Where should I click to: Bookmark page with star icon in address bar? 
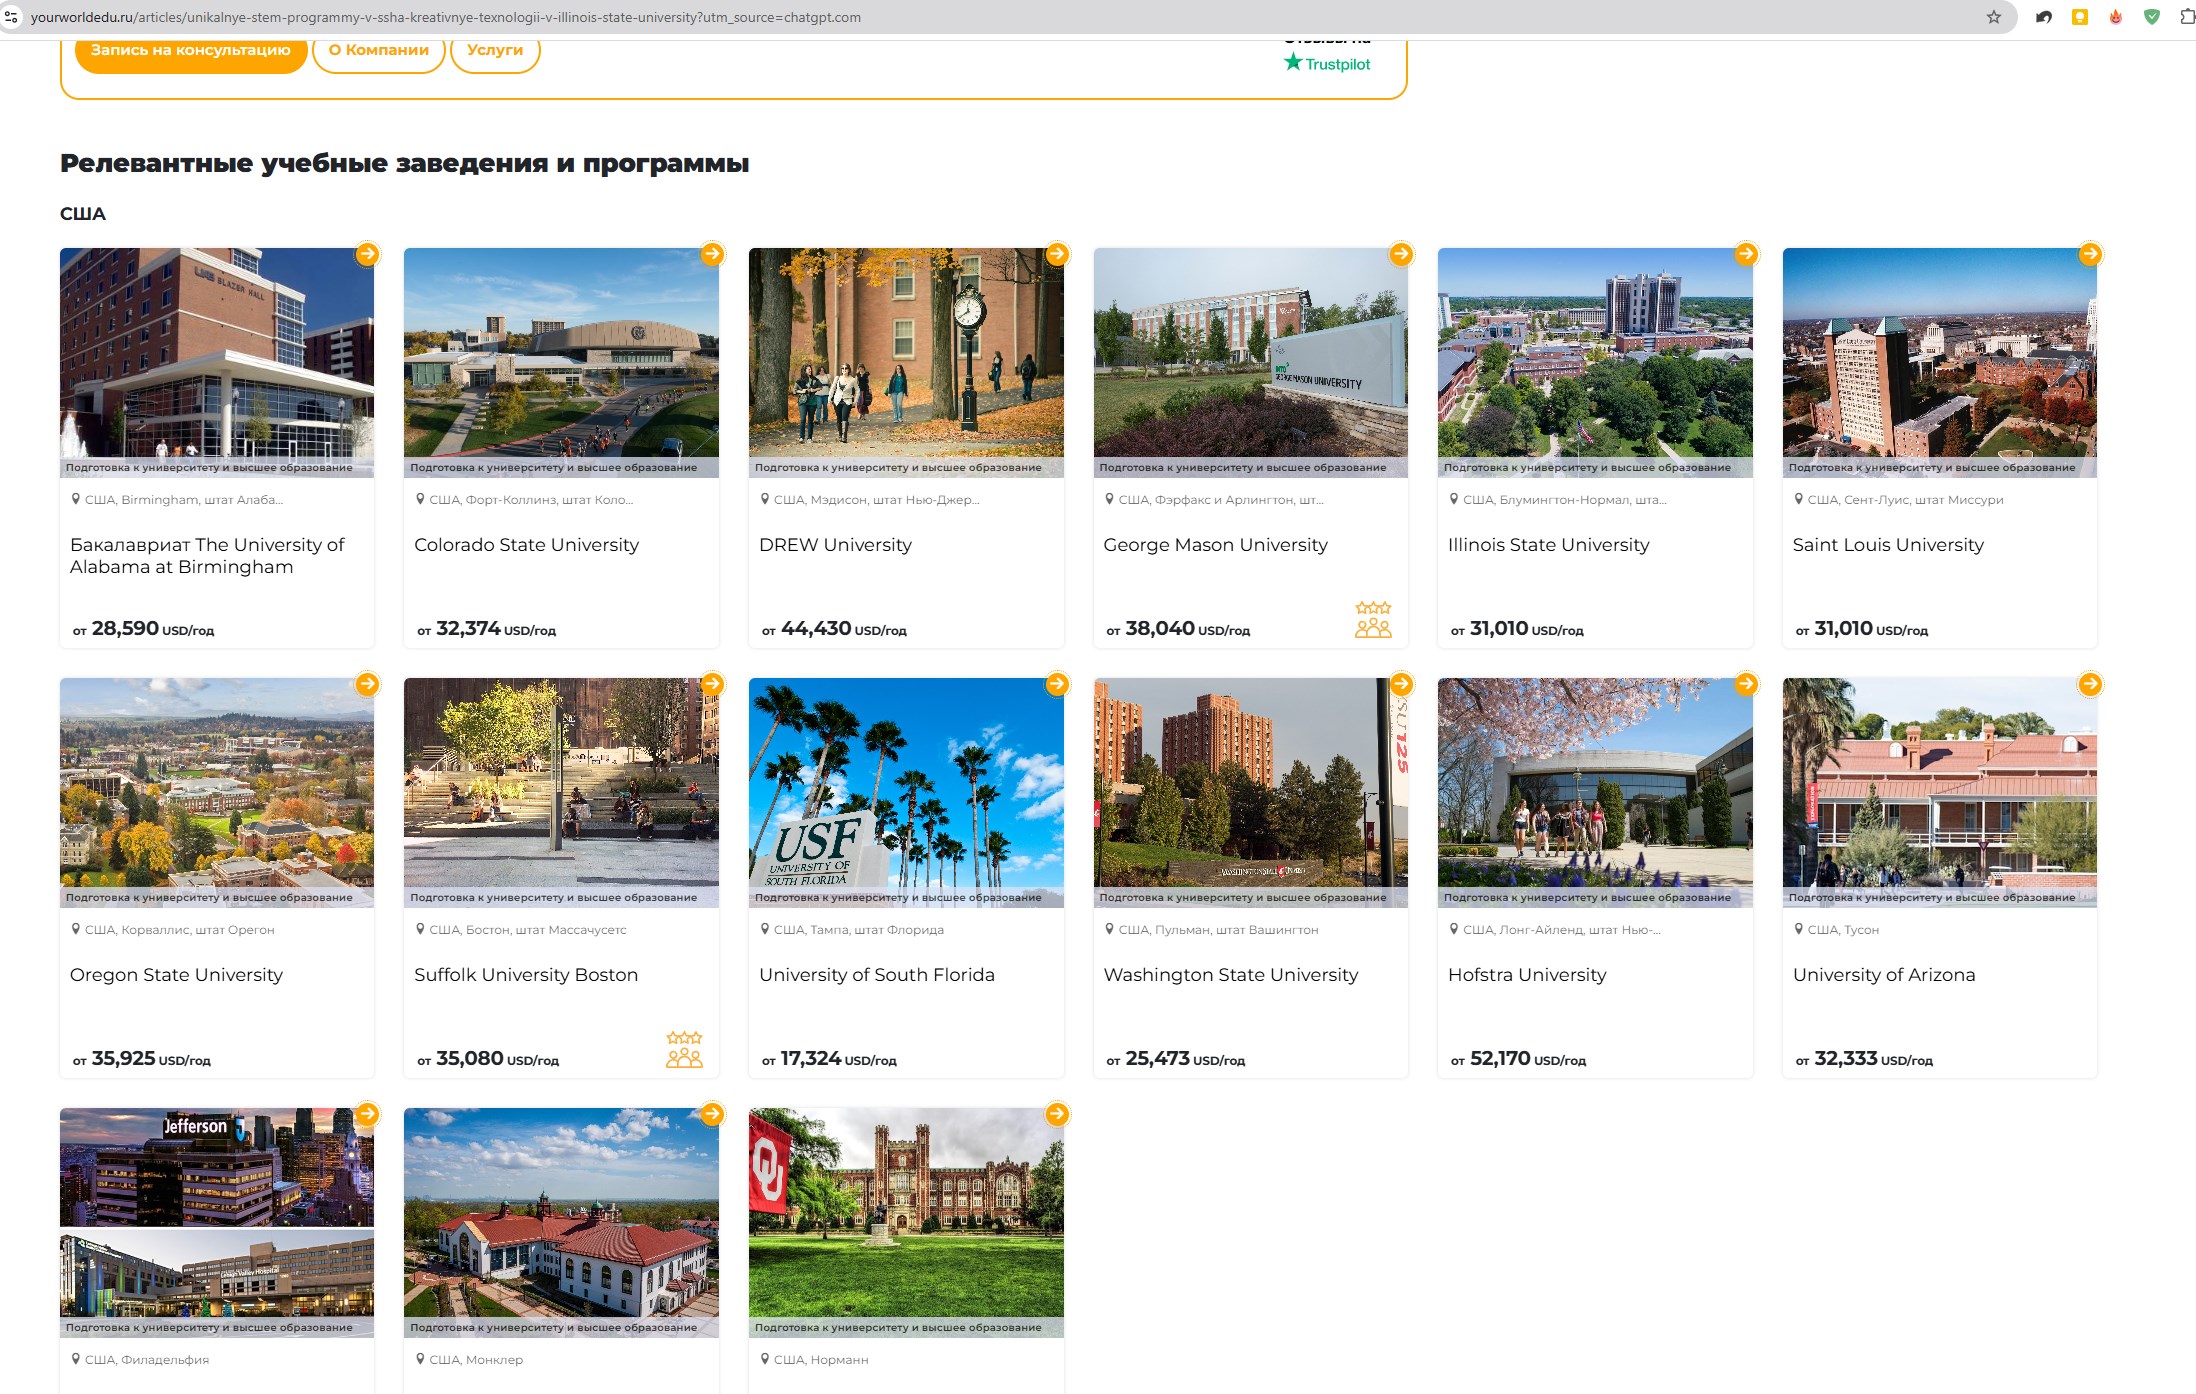(1993, 17)
